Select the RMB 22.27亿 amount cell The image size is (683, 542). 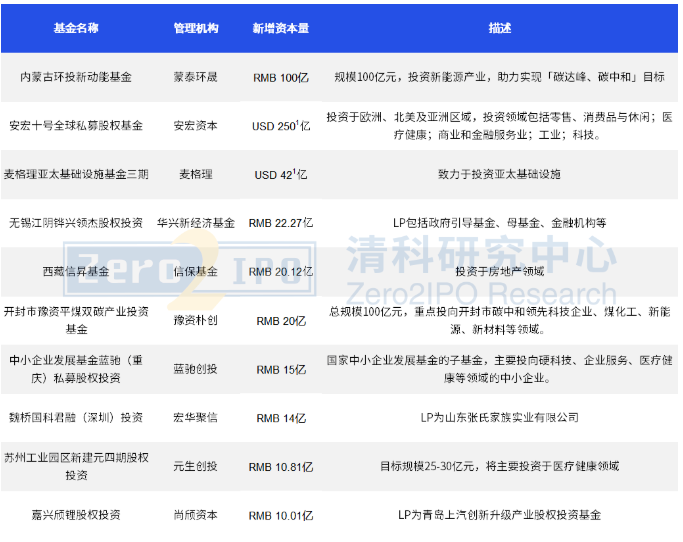pos(281,223)
